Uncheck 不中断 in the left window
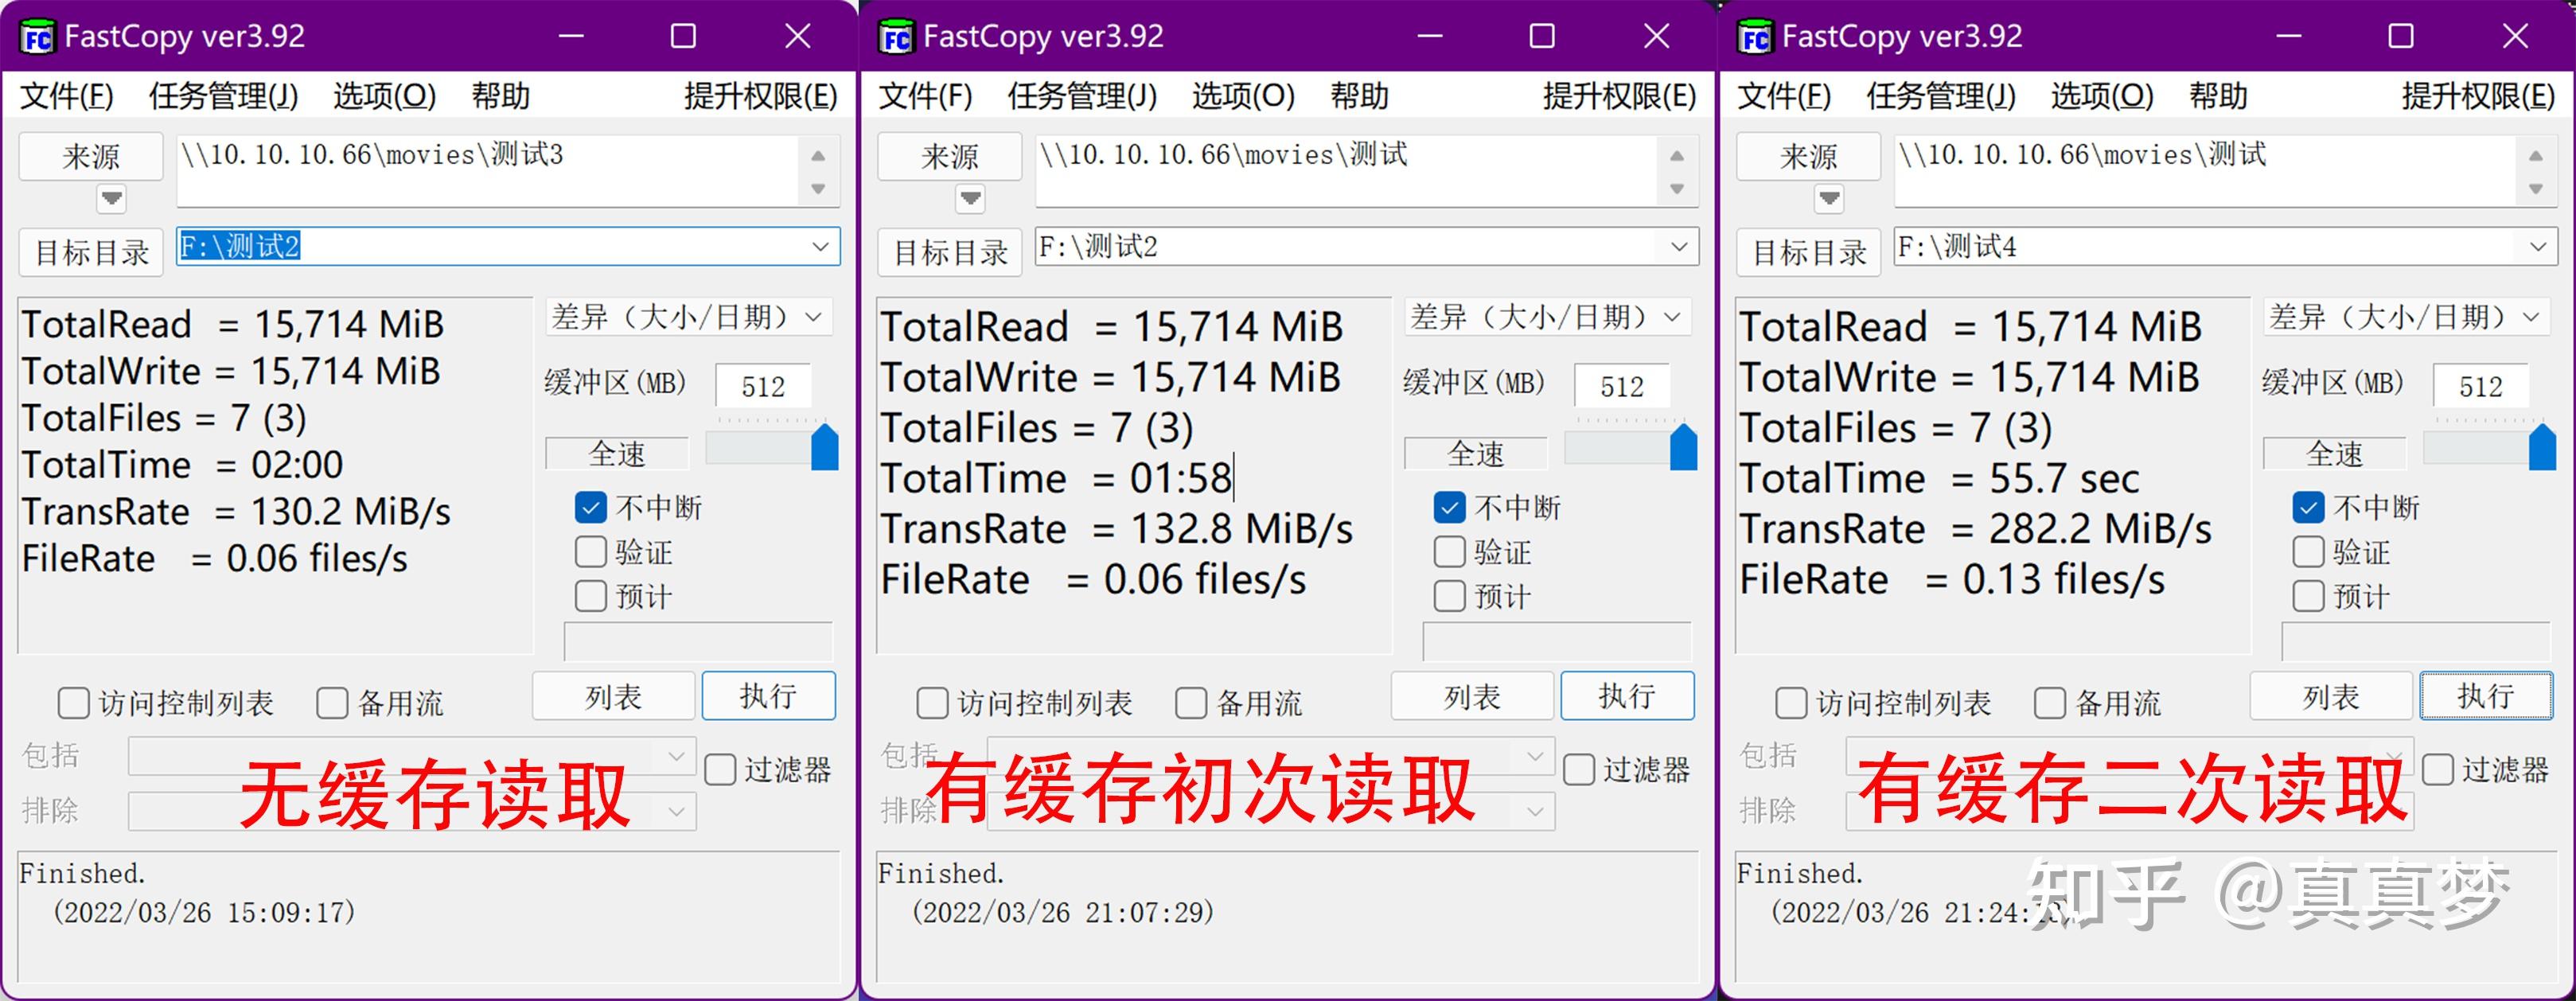Image resolution: width=2576 pixels, height=1001 pixels. (592, 507)
